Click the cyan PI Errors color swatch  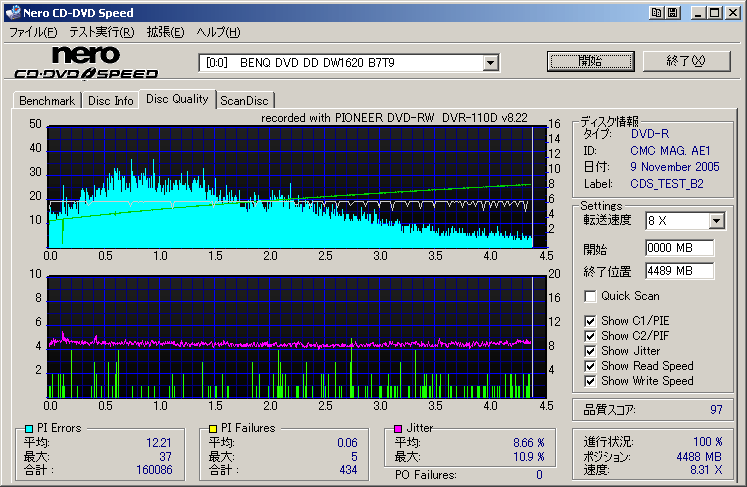29,429
